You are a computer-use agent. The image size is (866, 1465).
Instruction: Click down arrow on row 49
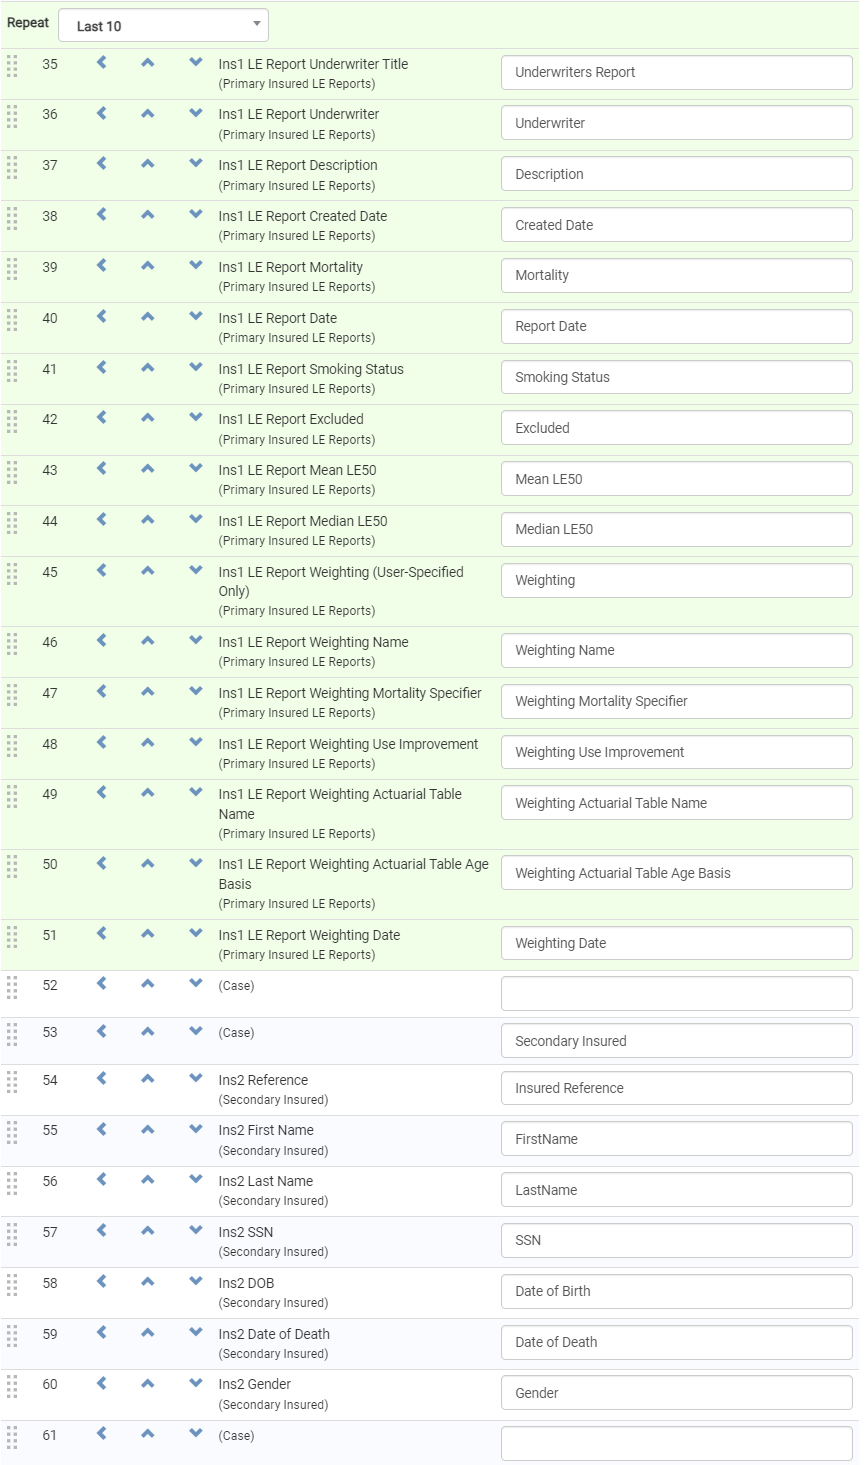(196, 793)
